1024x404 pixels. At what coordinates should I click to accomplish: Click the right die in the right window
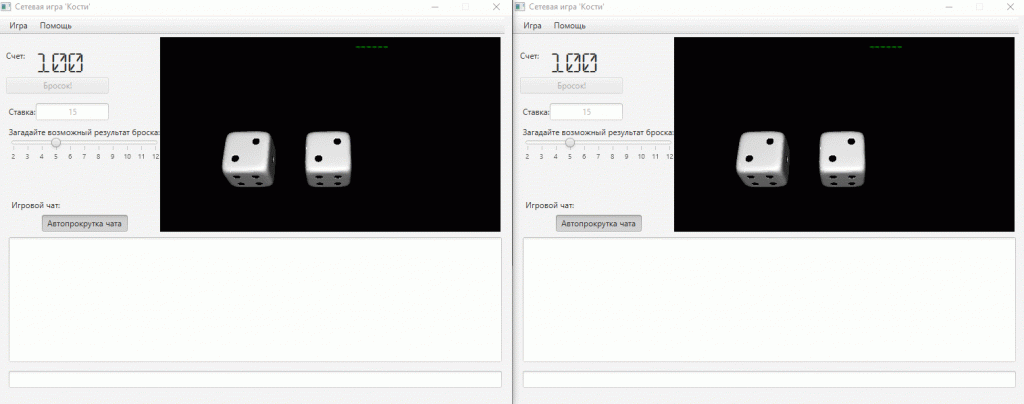pyautogui.click(x=841, y=159)
